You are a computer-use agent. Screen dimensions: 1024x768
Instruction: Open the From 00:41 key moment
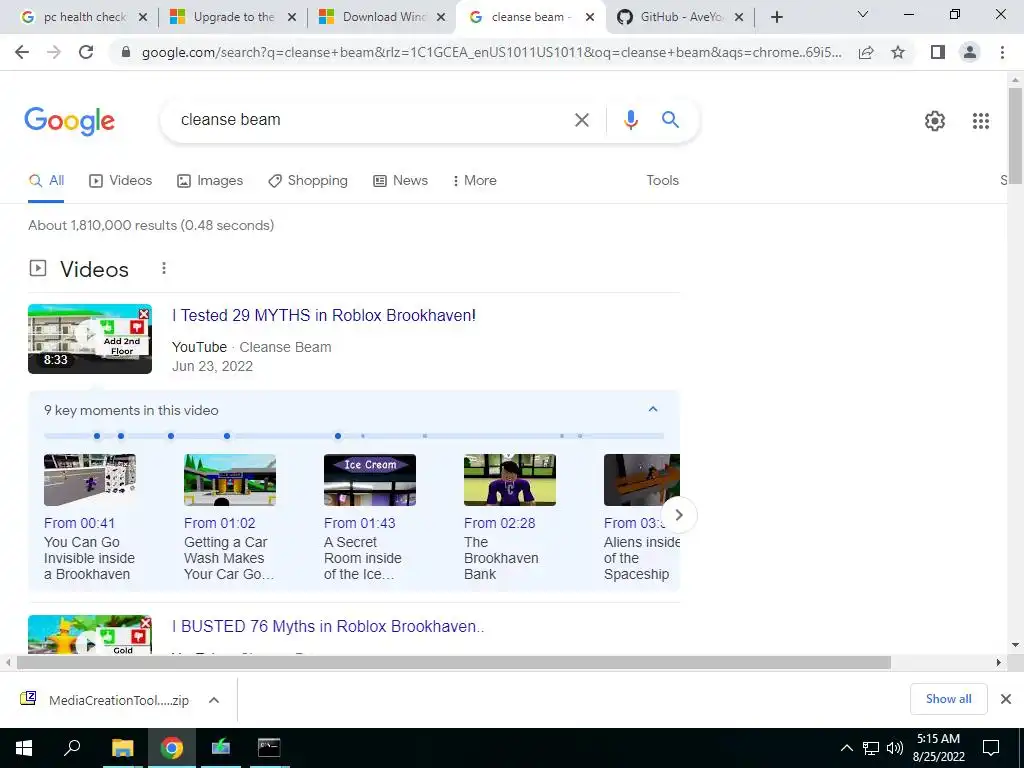click(x=79, y=523)
